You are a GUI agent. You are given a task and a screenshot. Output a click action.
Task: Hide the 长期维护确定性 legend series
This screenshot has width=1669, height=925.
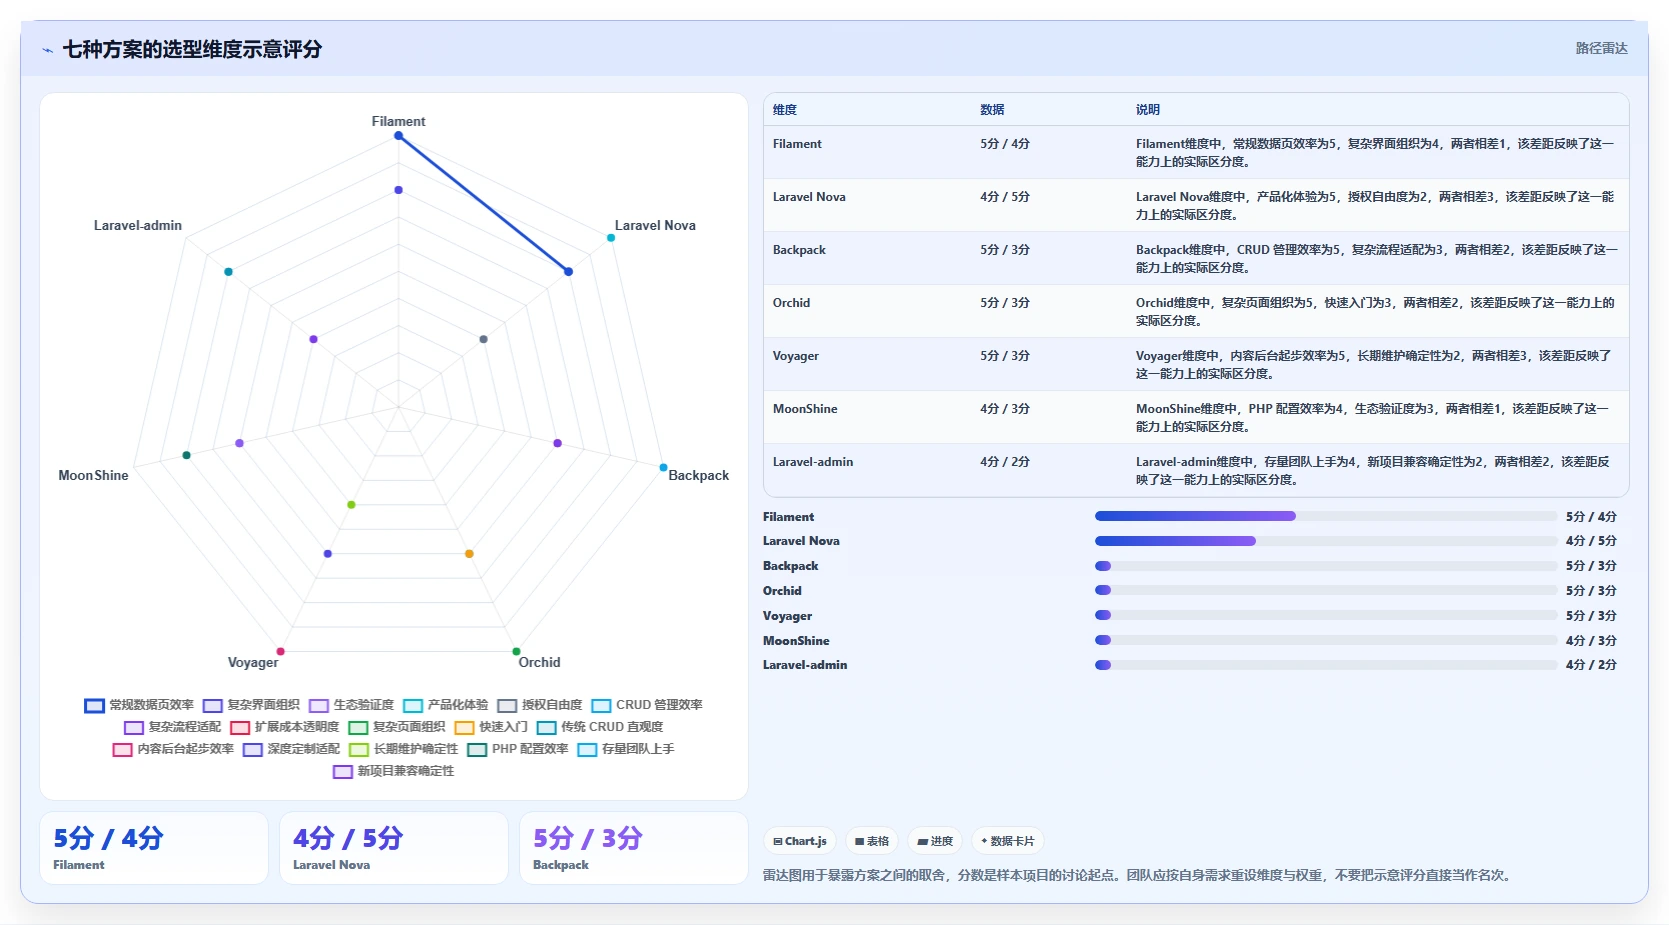coord(404,749)
